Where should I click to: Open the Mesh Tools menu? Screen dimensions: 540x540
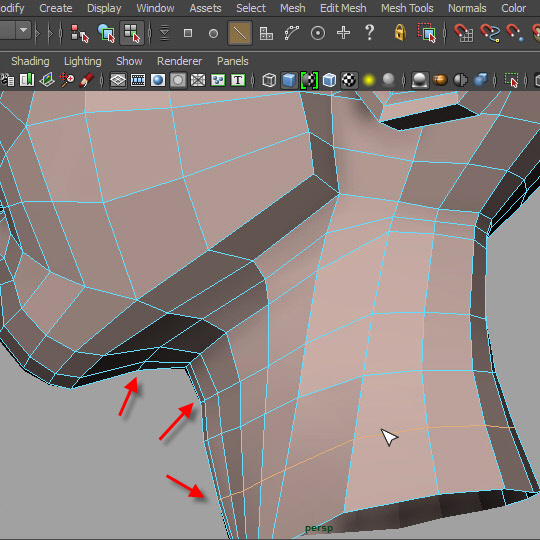407,8
